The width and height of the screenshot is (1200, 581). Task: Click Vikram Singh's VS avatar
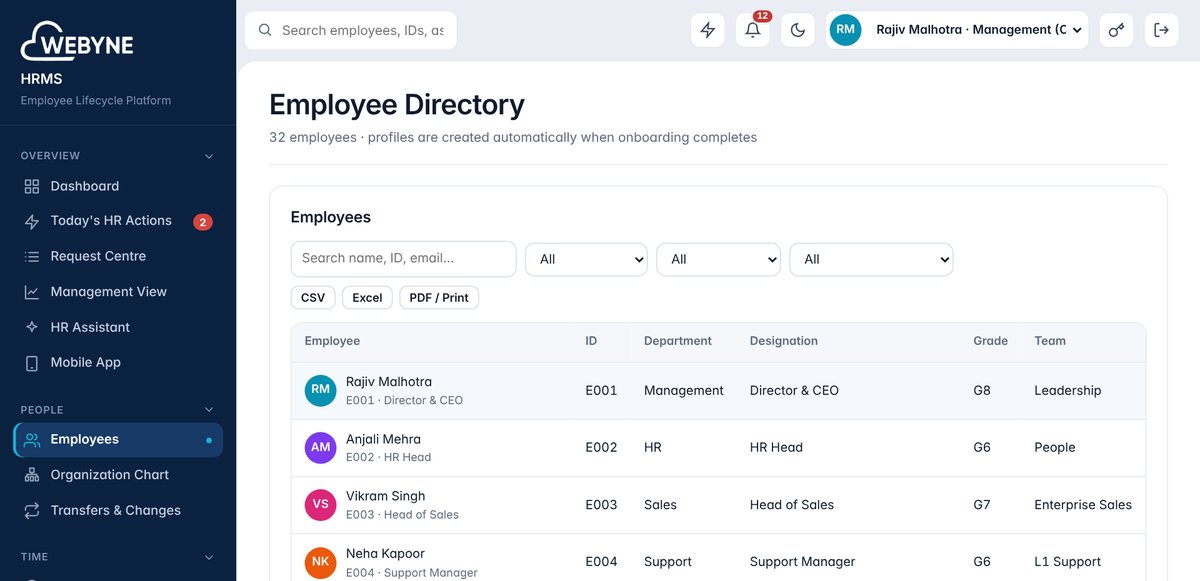point(321,504)
